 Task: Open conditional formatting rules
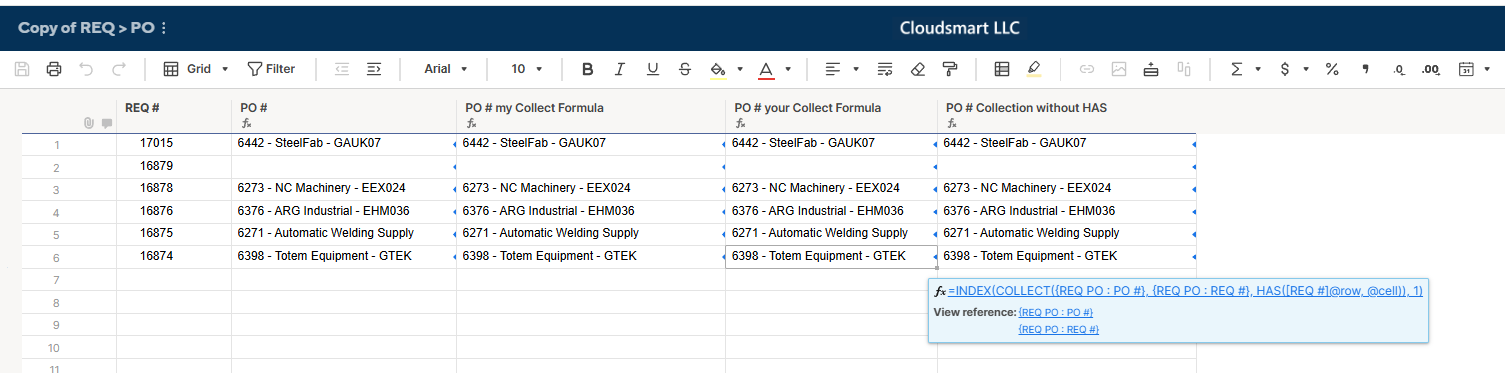click(1002, 69)
